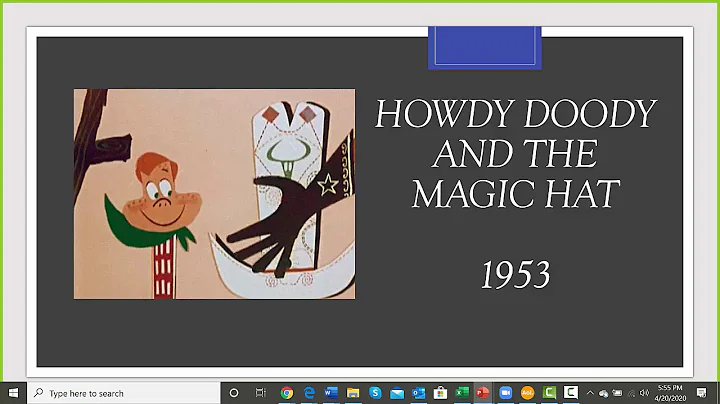The height and width of the screenshot is (404, 720).
Task: Click the Howdy Doody cartoon image on the slide
Action: pyautogui.click(x=214, y=194)
